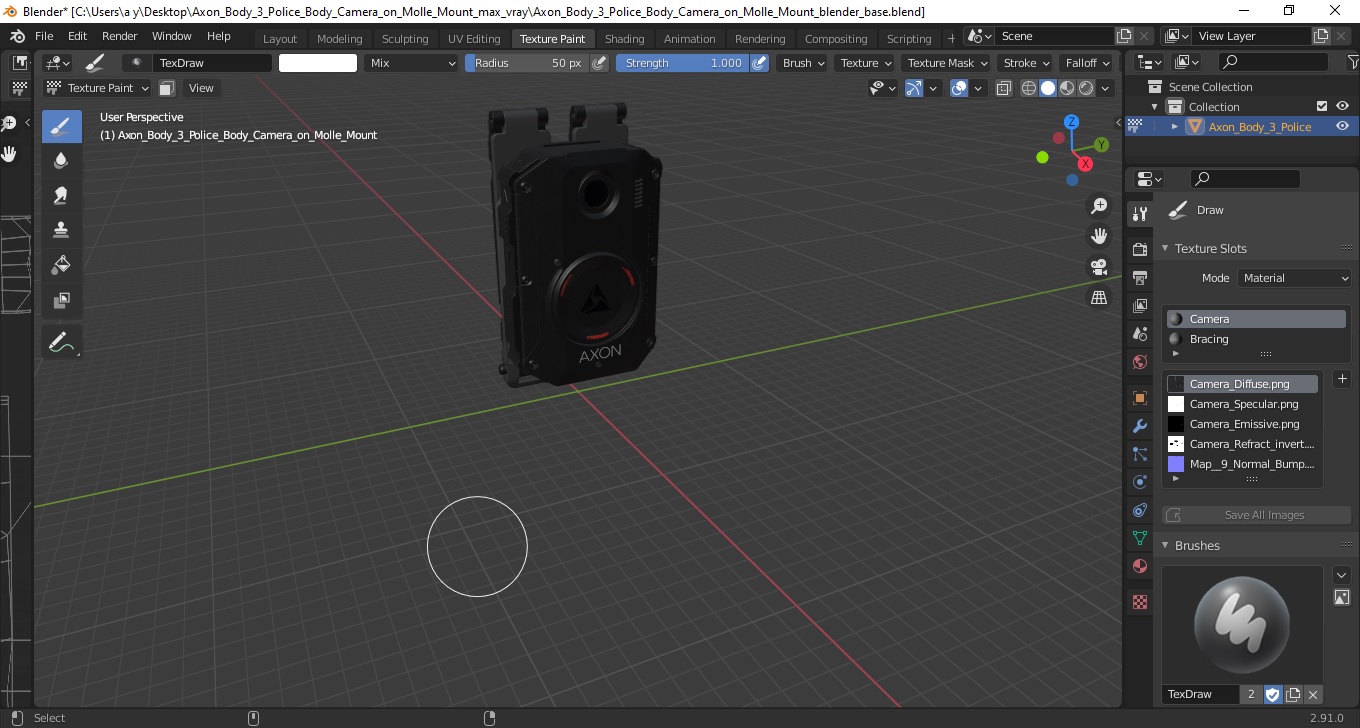
Task: Open Active Tool properties tab
Action: pos(1139,213)
